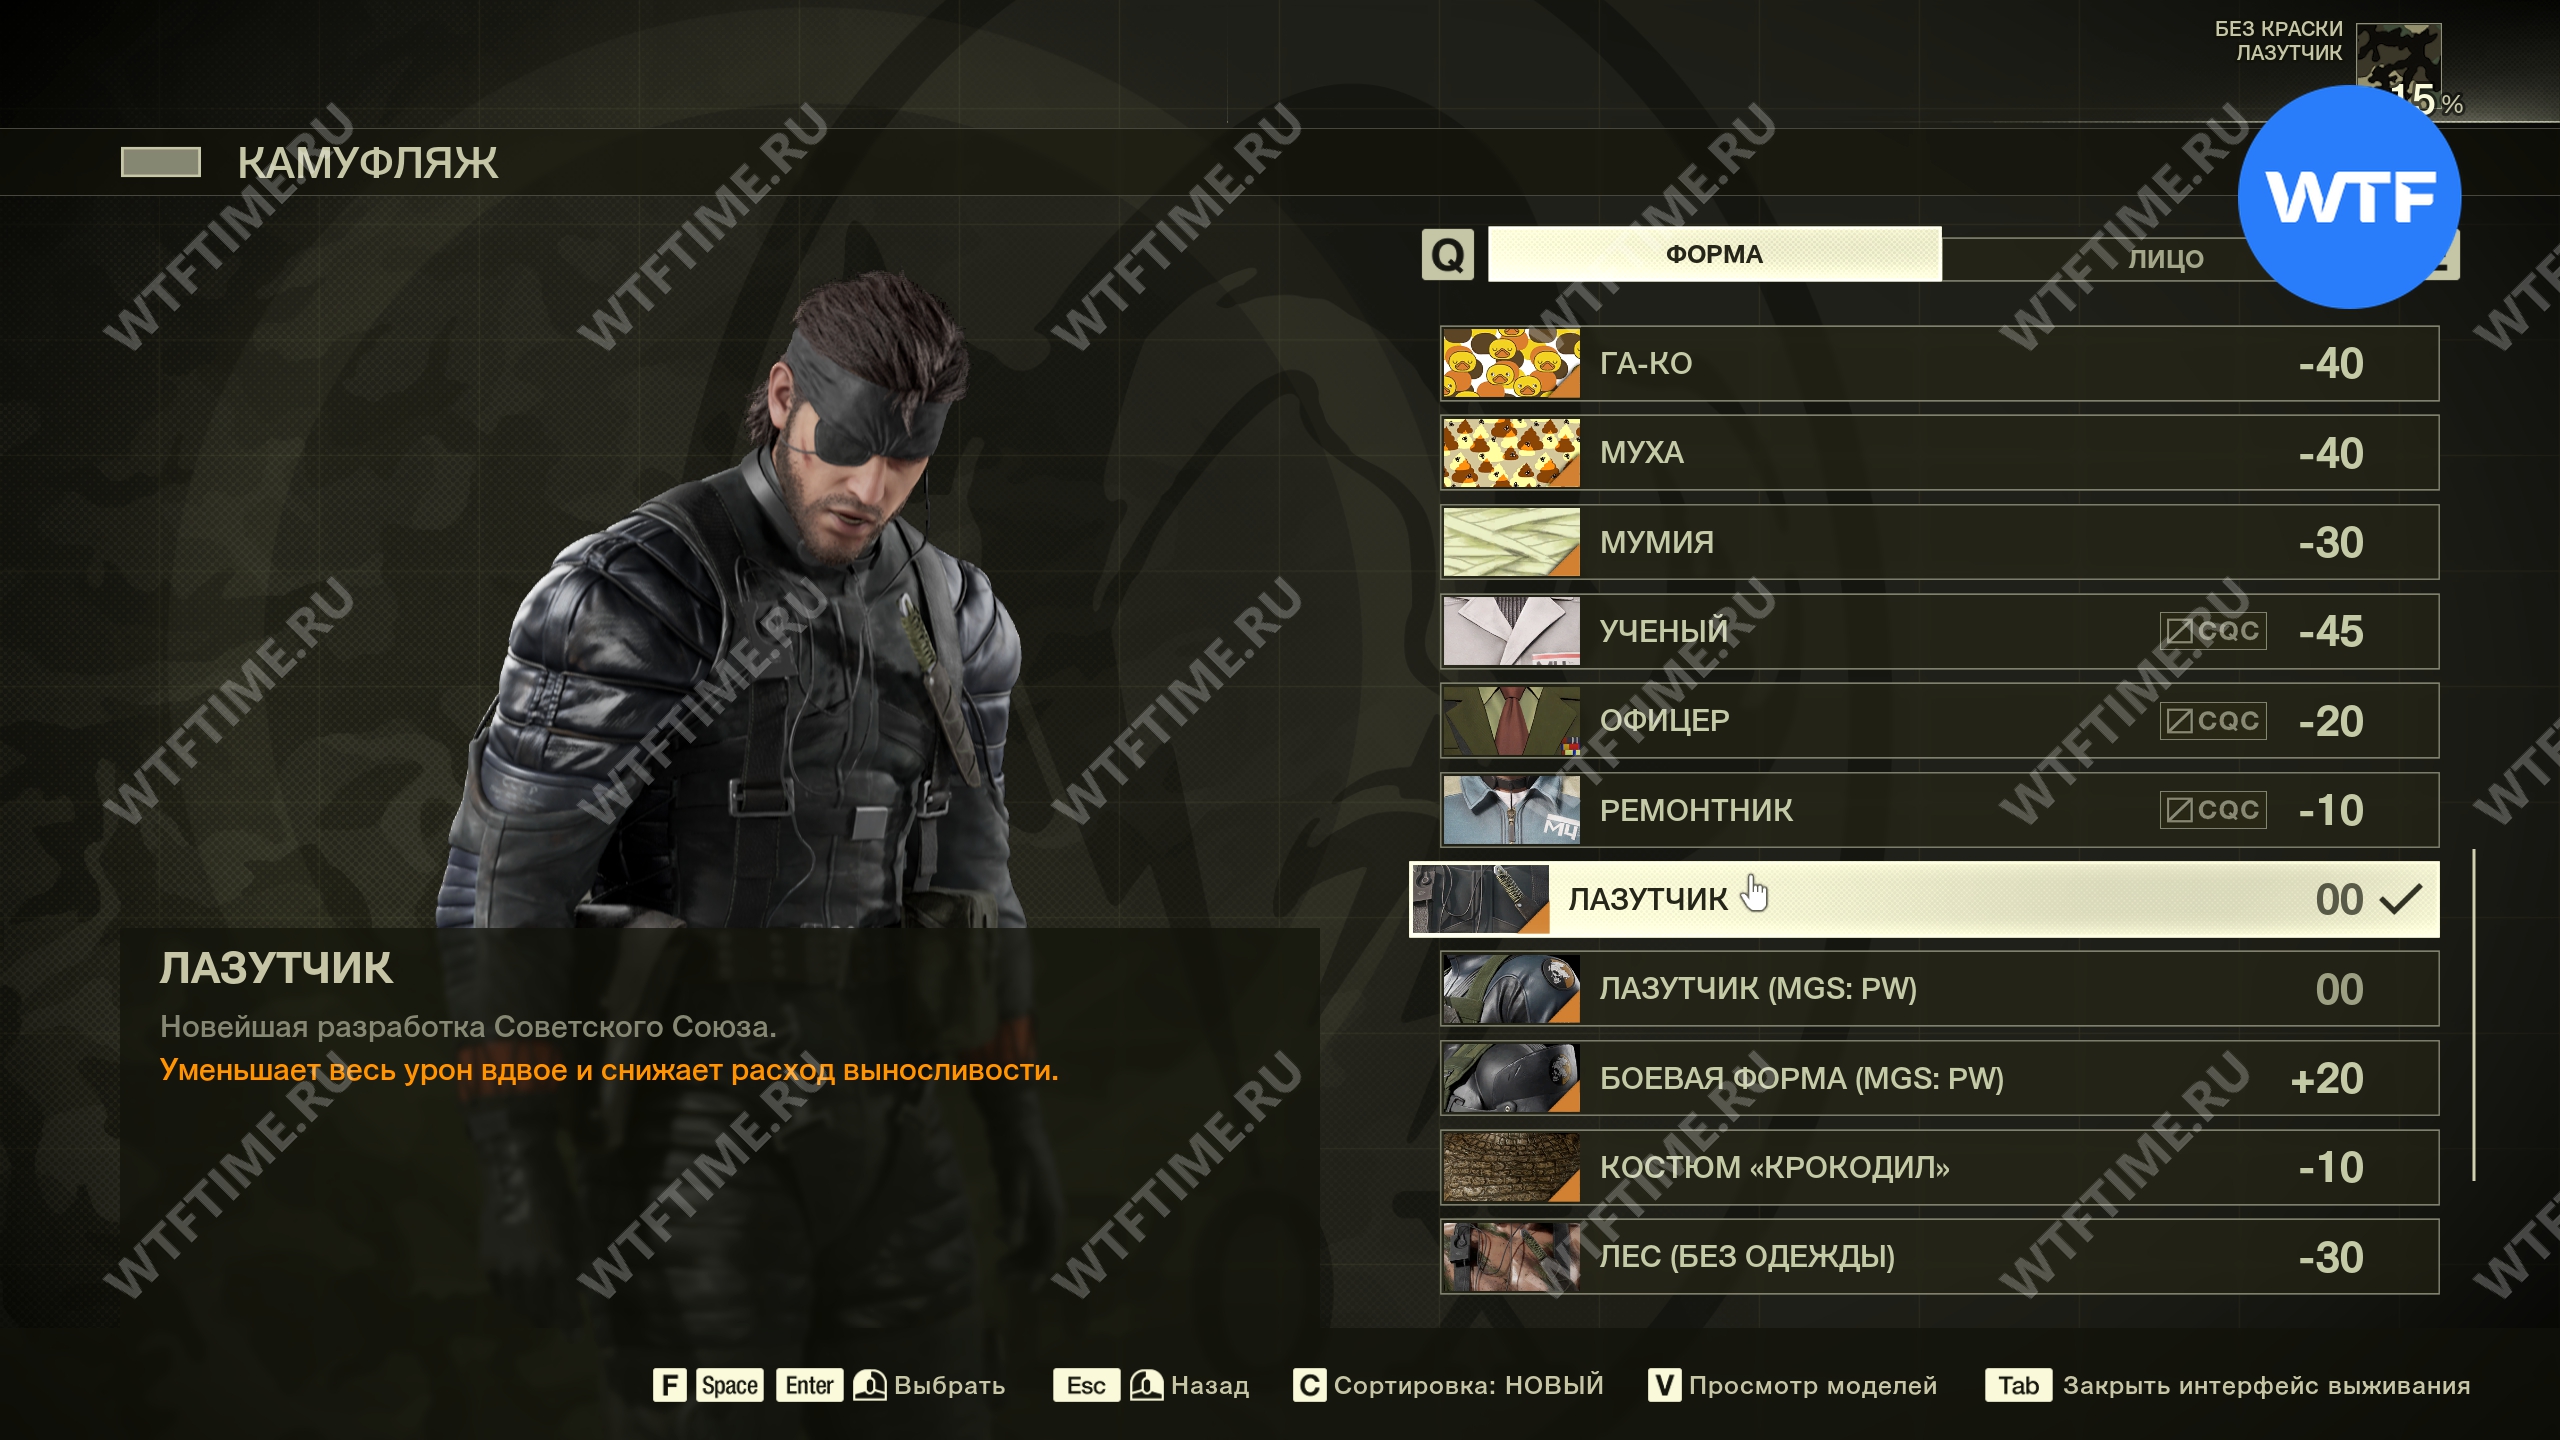Pick the РЕМОНТНИК jacket icon
The image size is (2560, 1440).
pos(1511,810)
